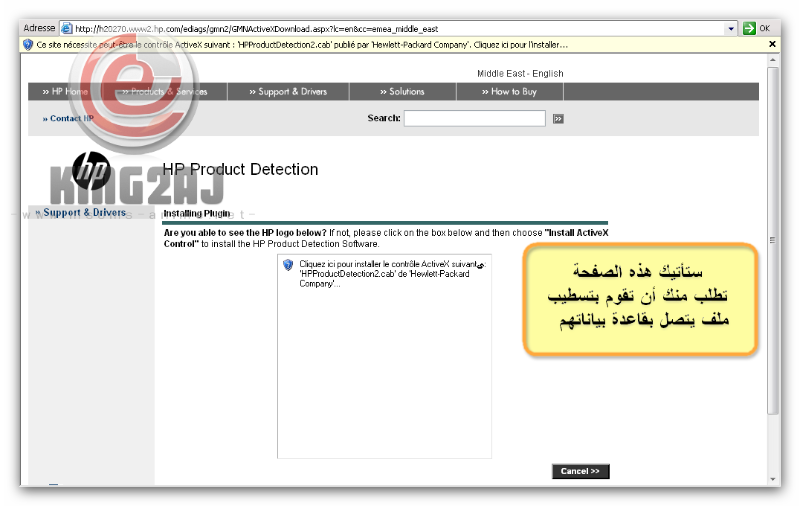Screen dimensions: 800x506
Task: Close the ActiveX information bar
Action: (x=772, y=45)
